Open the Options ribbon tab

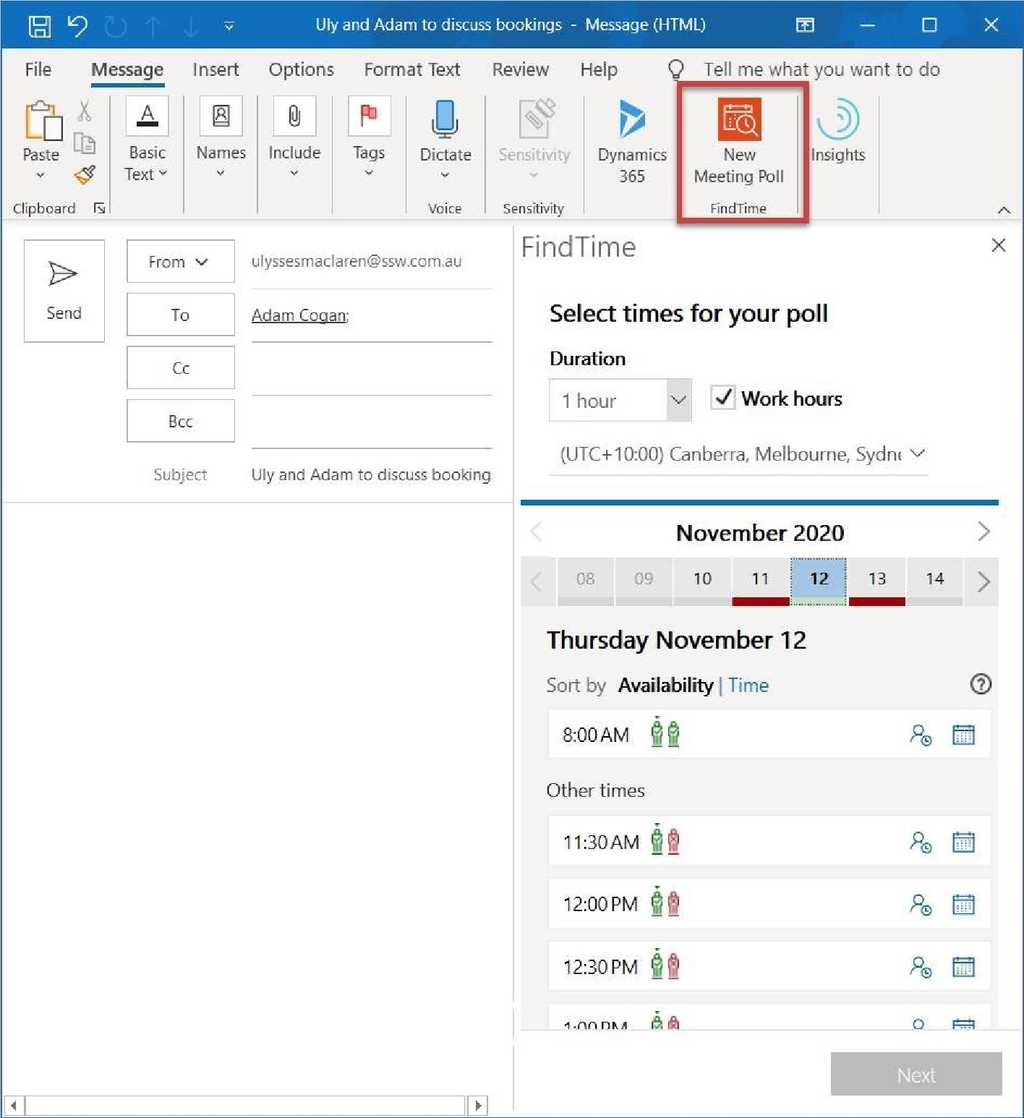(x=300, y=69)
